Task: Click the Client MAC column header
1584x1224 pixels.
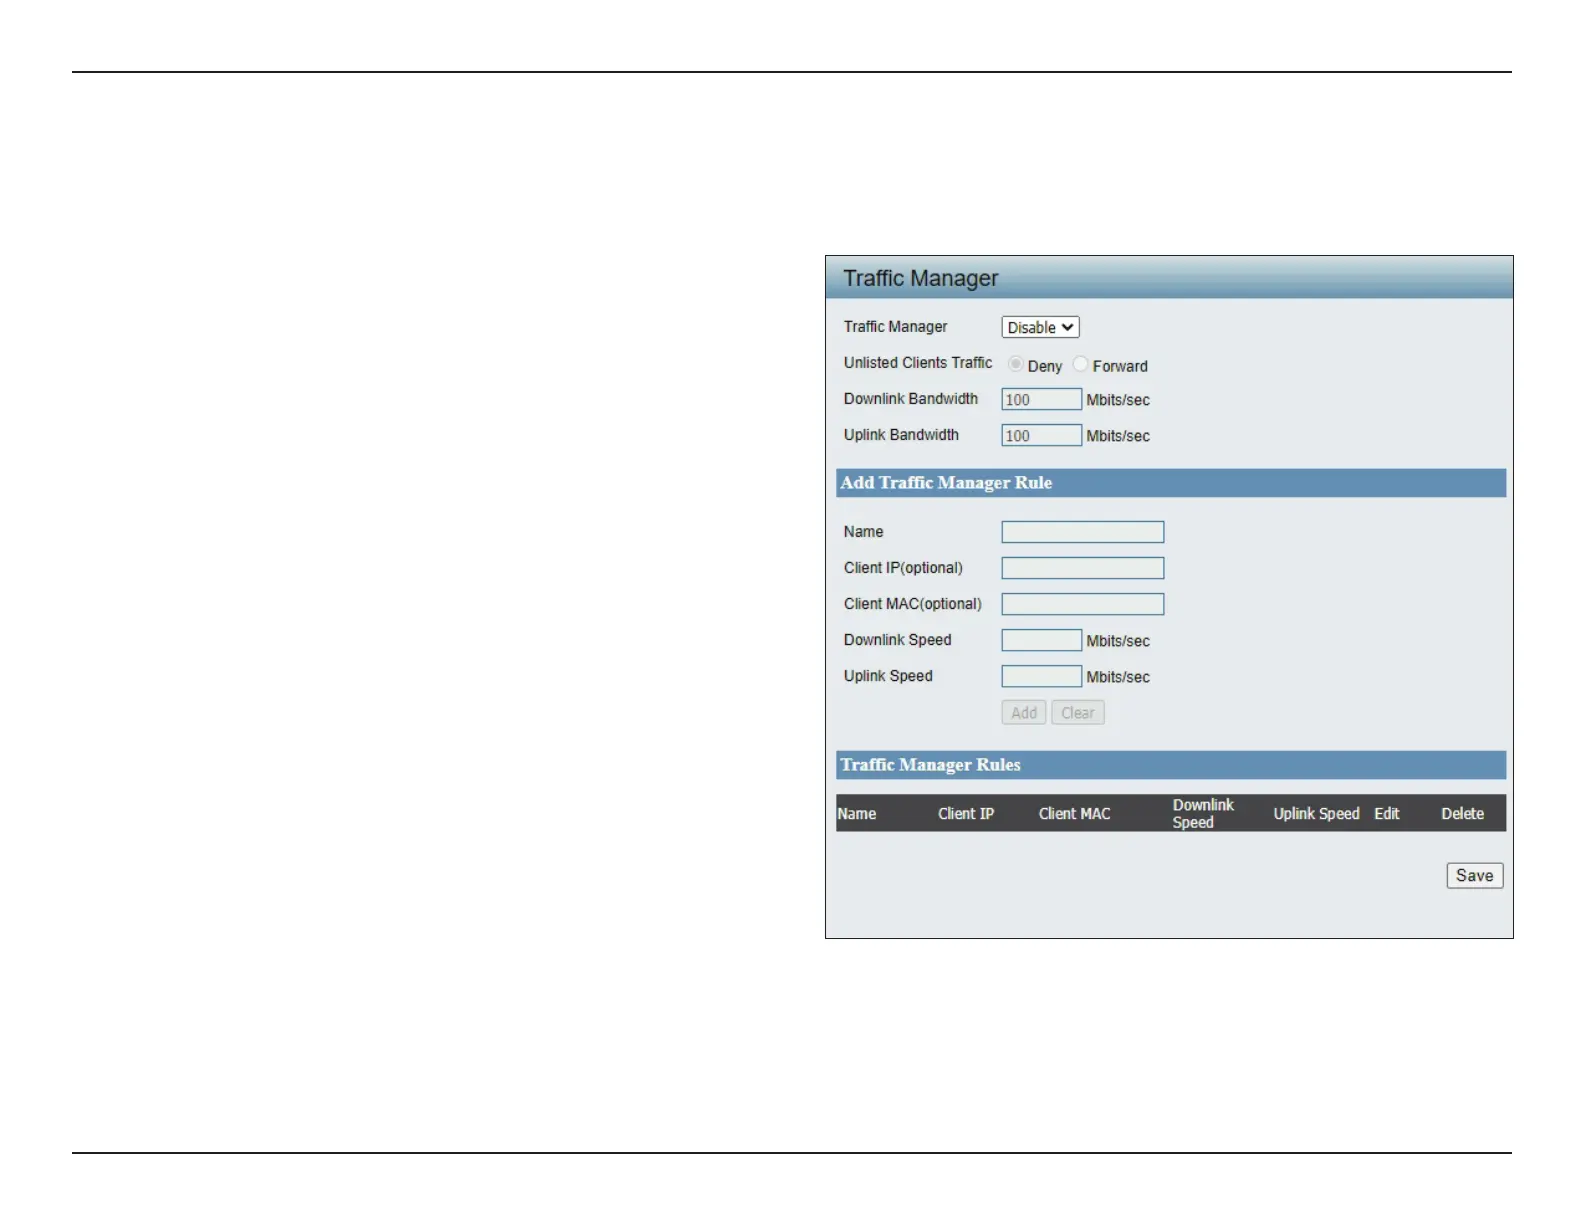Action: pyautogui.click(x=1075, y=814)
